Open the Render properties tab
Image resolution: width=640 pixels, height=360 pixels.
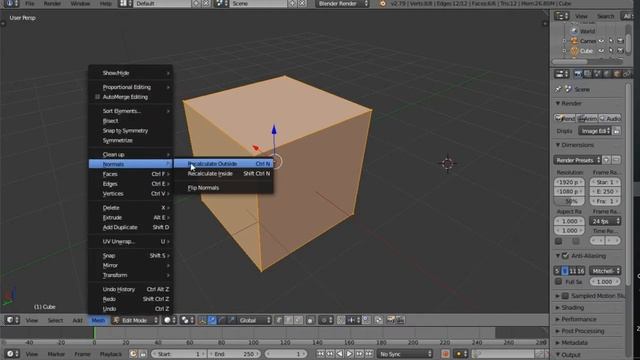tap(578, 74)
